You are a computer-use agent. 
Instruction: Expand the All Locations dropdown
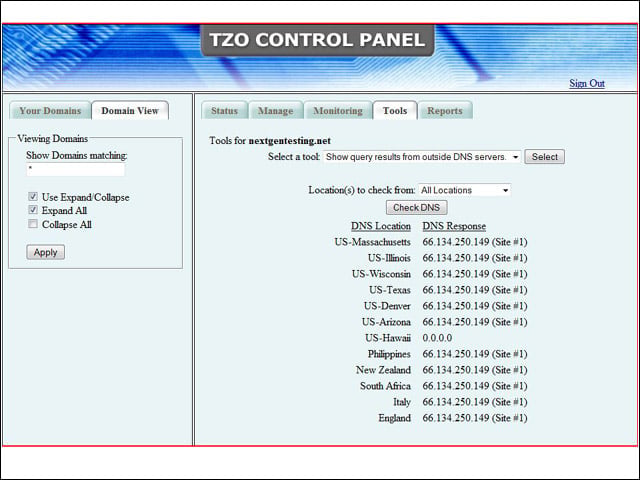tap(464, 190)
